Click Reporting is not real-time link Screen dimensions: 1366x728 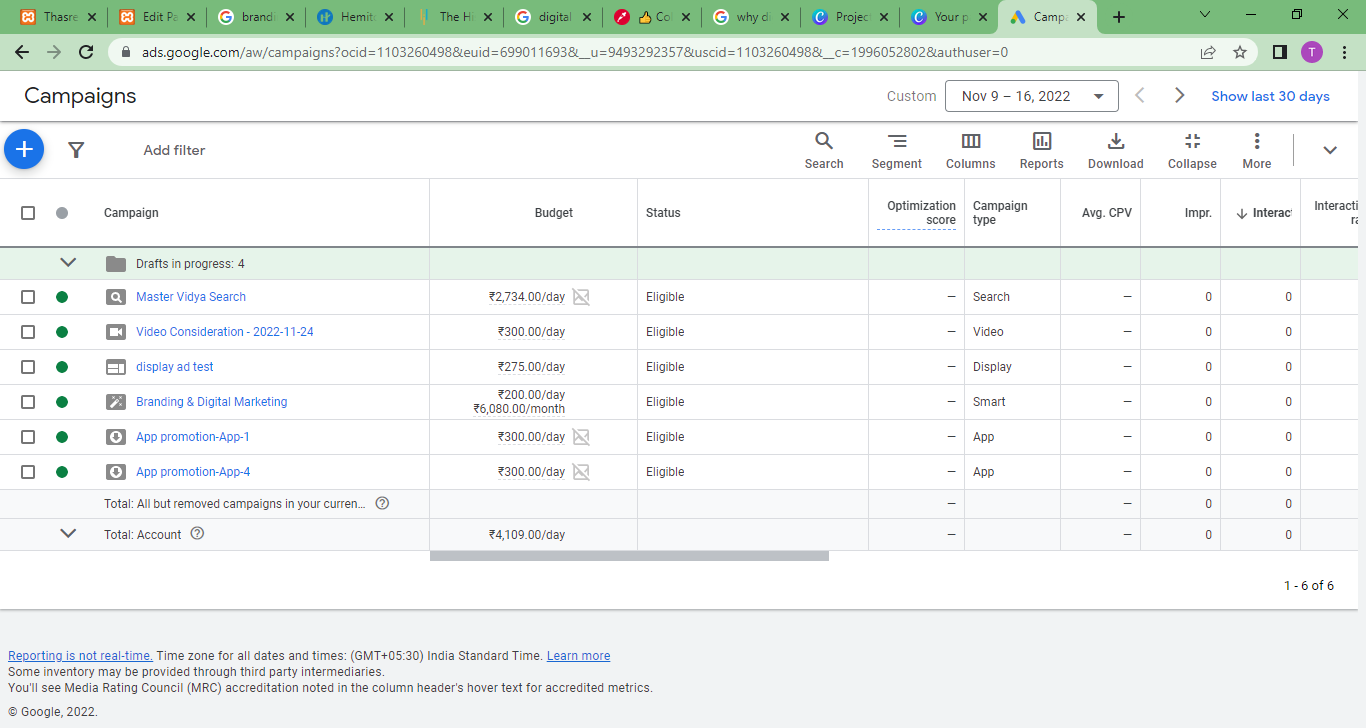tap(80, 656)
